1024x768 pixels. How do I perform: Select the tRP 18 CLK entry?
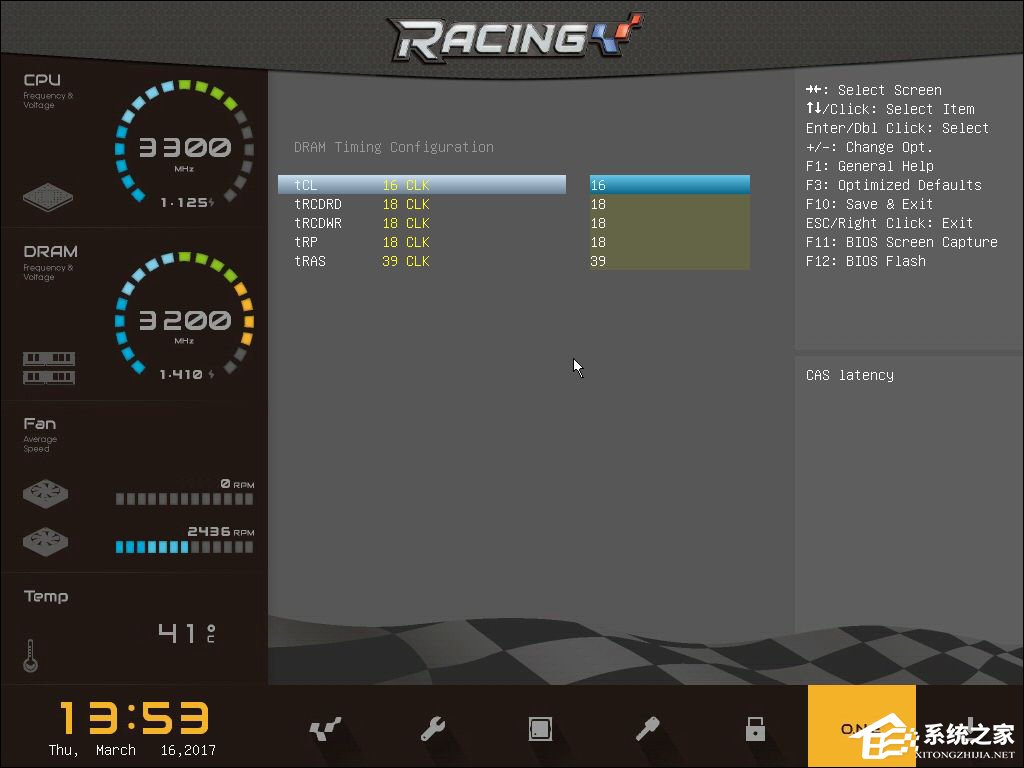[x=421, y=242]
